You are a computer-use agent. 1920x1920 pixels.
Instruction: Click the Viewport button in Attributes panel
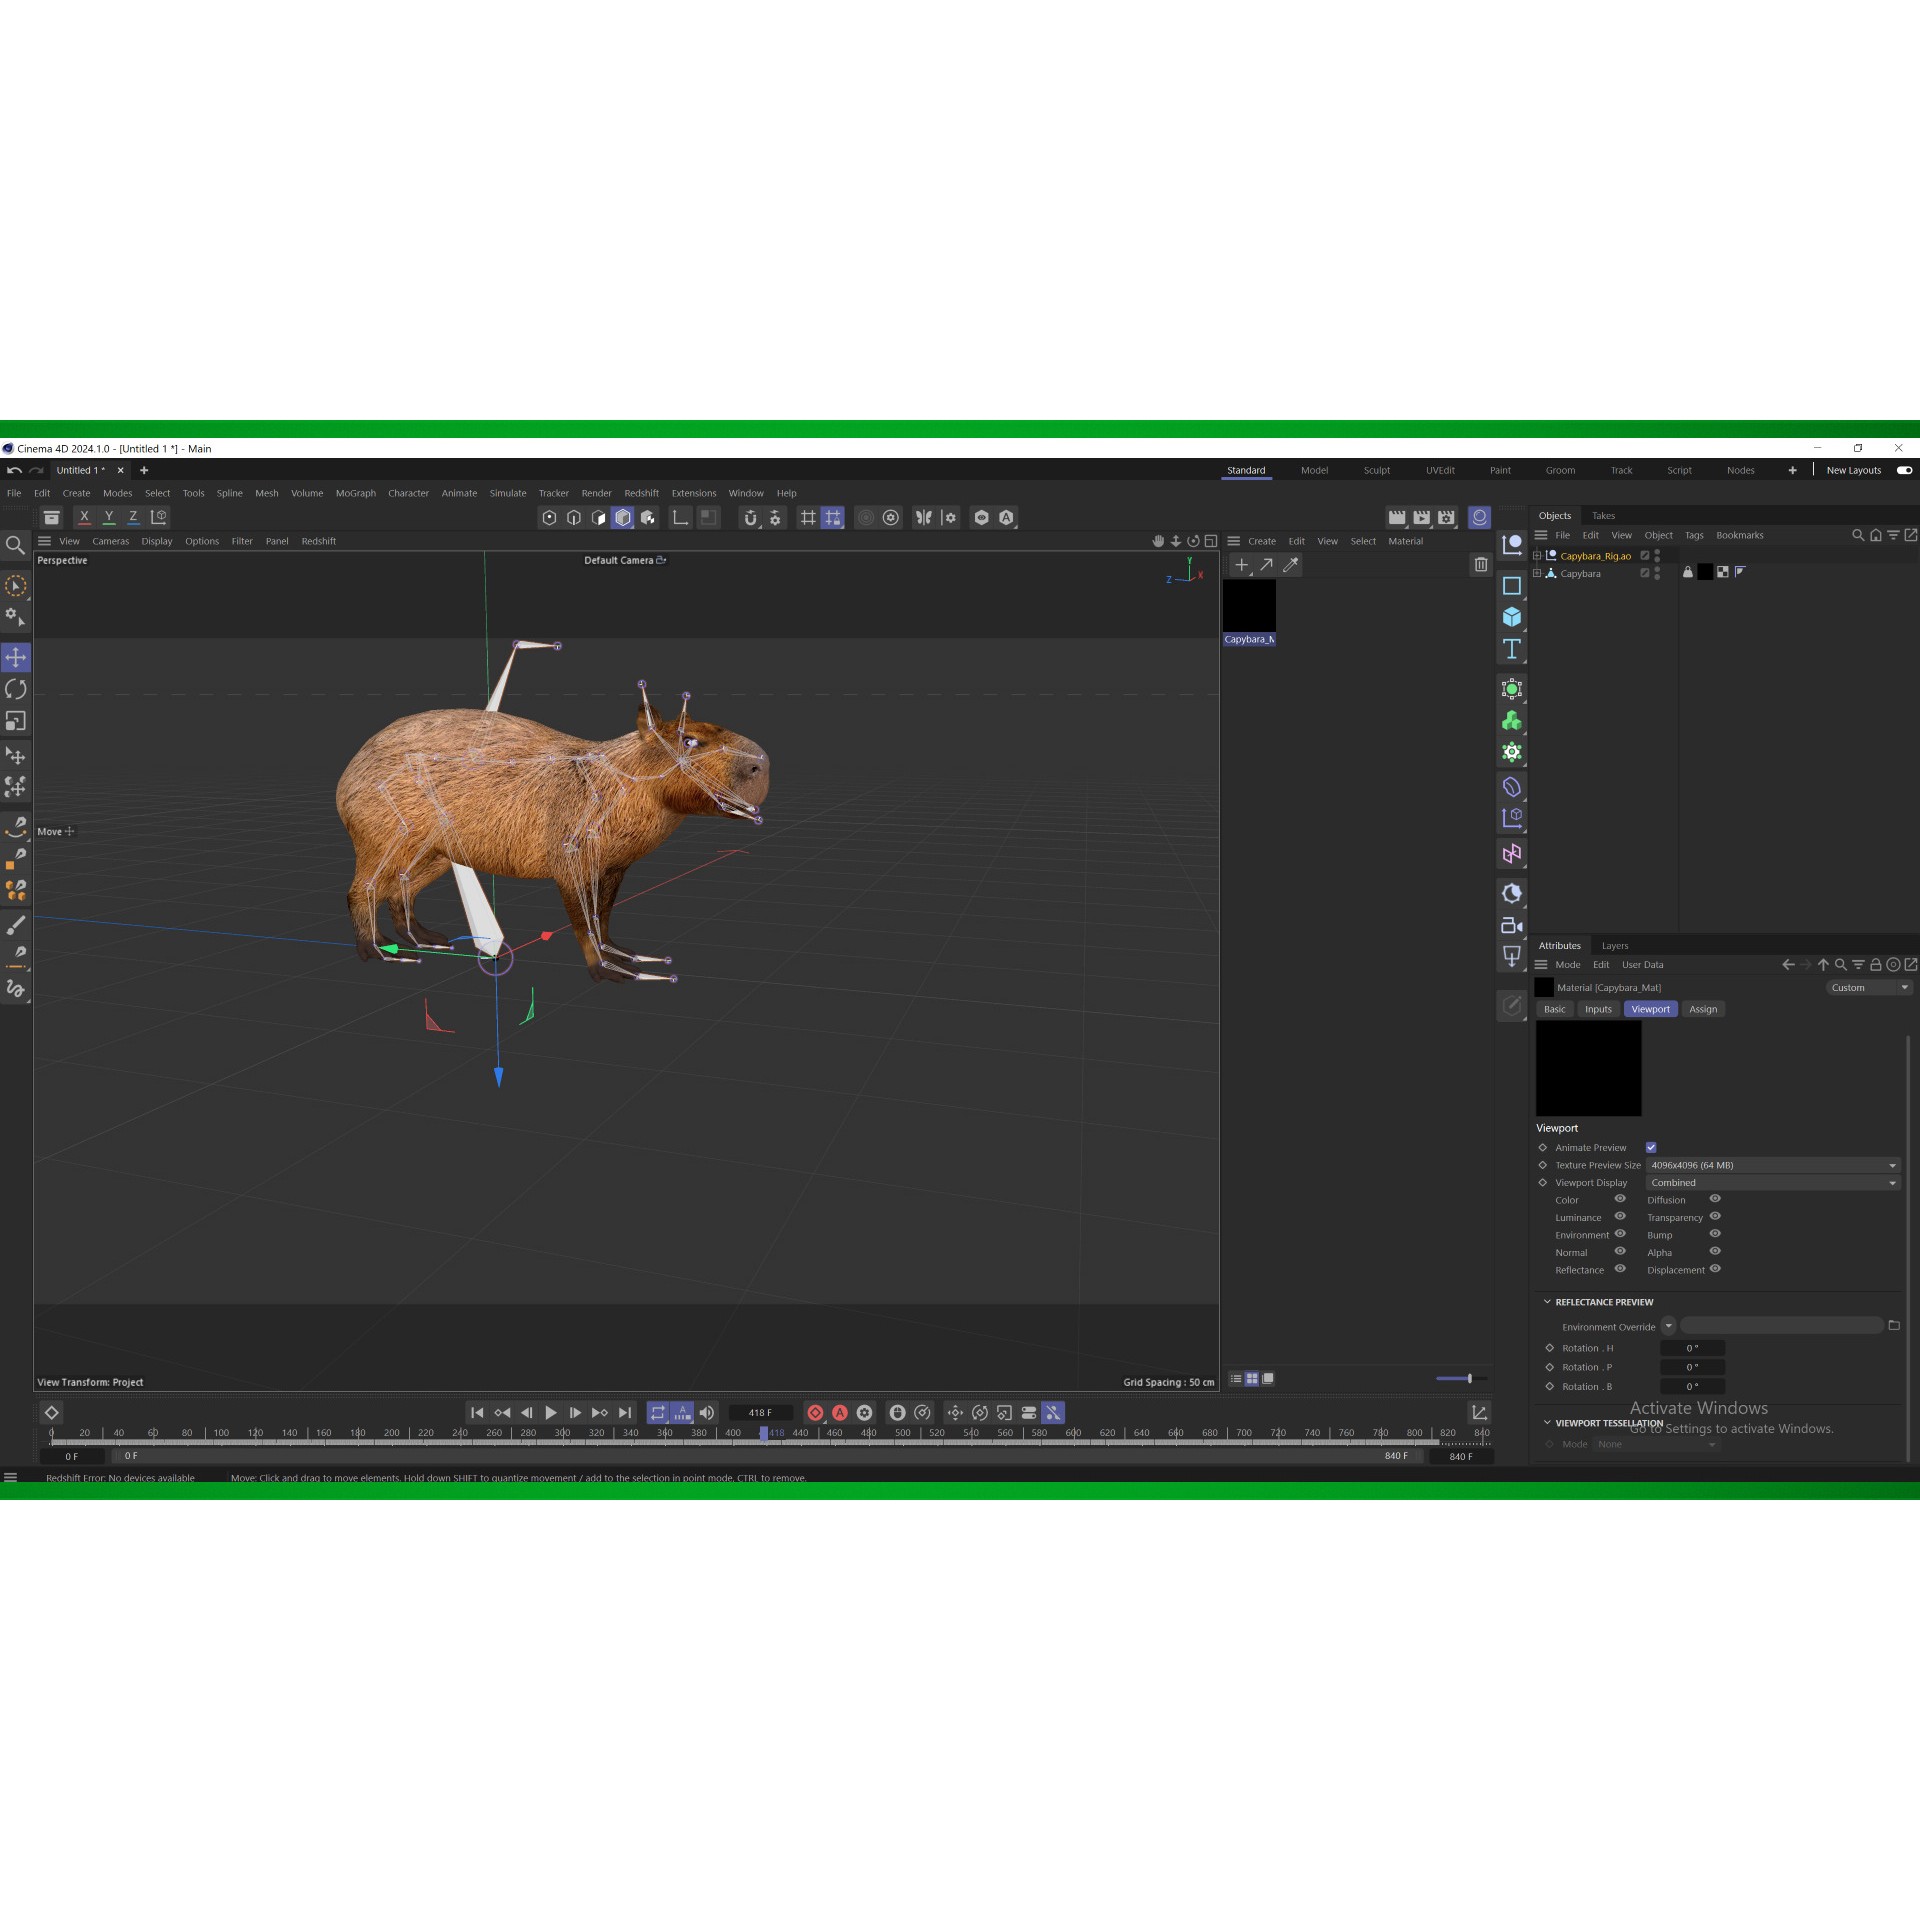1650,1009
